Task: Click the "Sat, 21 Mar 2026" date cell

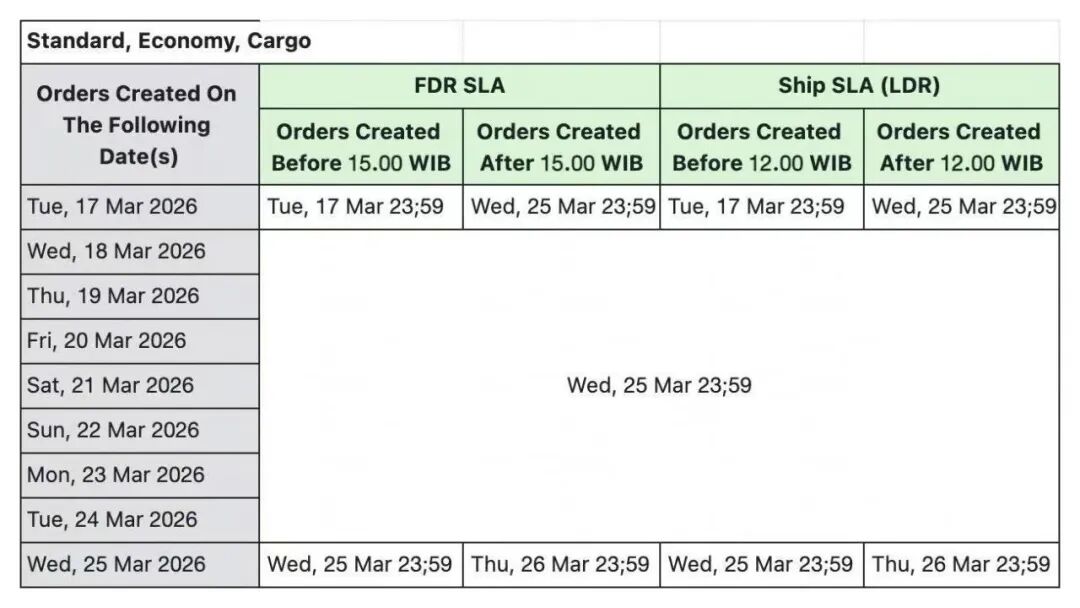Action: (x=110, y=386)
